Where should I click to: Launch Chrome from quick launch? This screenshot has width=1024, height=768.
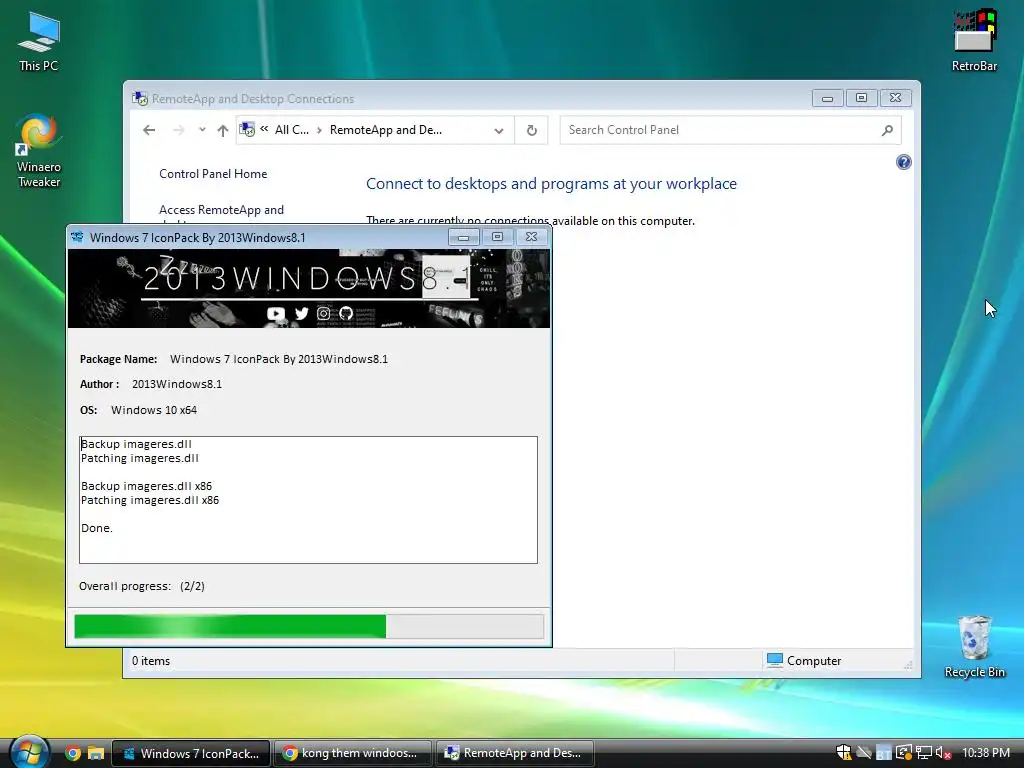point(73,753)
